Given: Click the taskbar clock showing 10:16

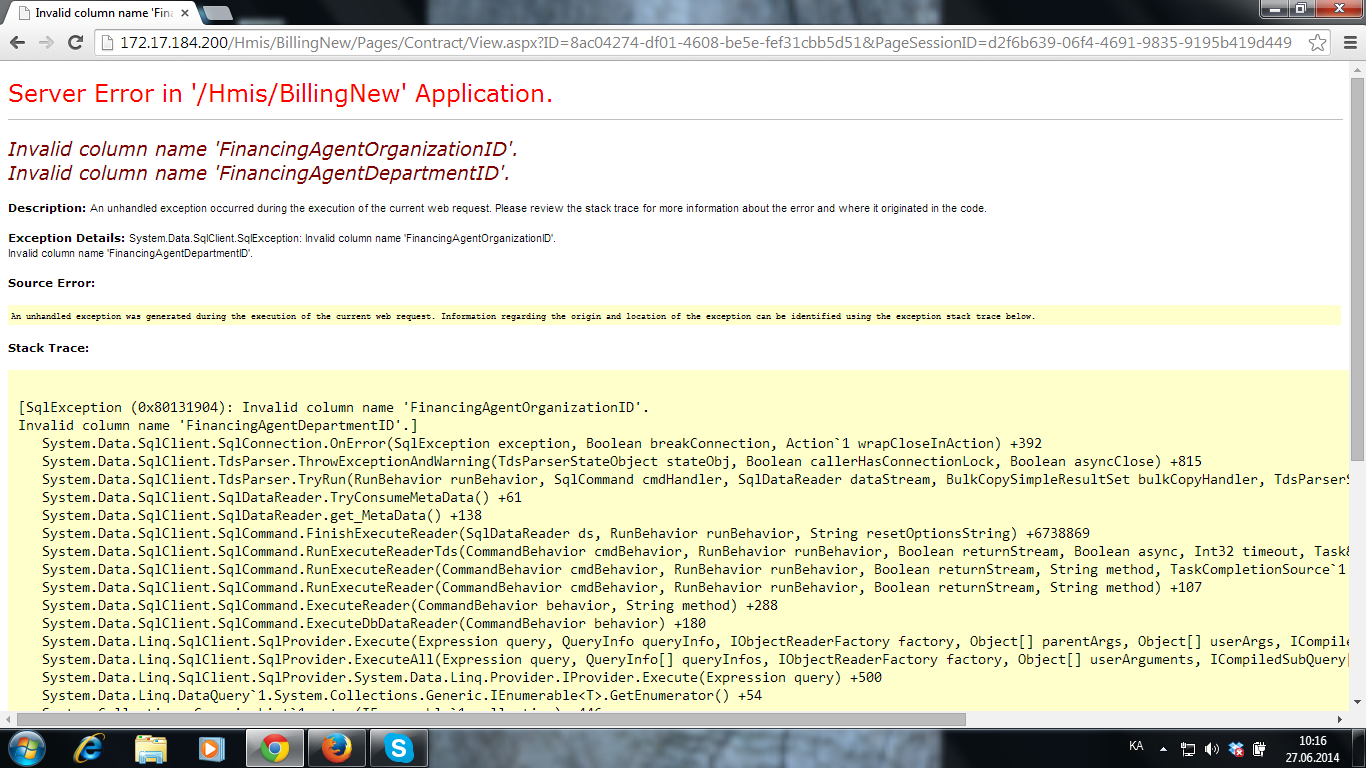Looking at the screenshot, I should [1312, 748].
